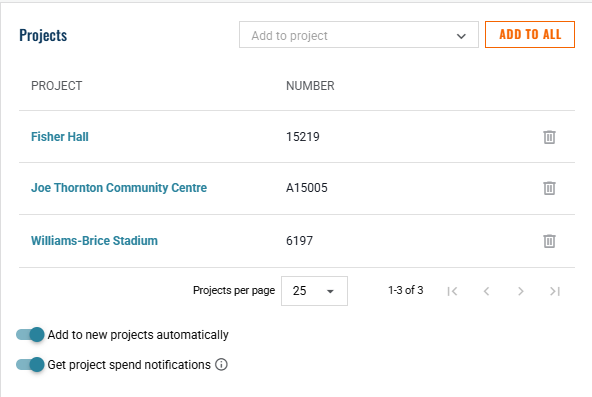This screenshot has height=397, width=592.
Task: Open Williams-Brice Stadium project link
Action: [x=94, y=240]
